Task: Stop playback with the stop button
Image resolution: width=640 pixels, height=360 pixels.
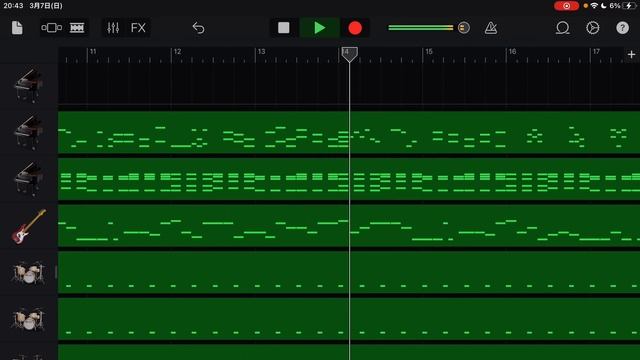Action: [284, 28]
